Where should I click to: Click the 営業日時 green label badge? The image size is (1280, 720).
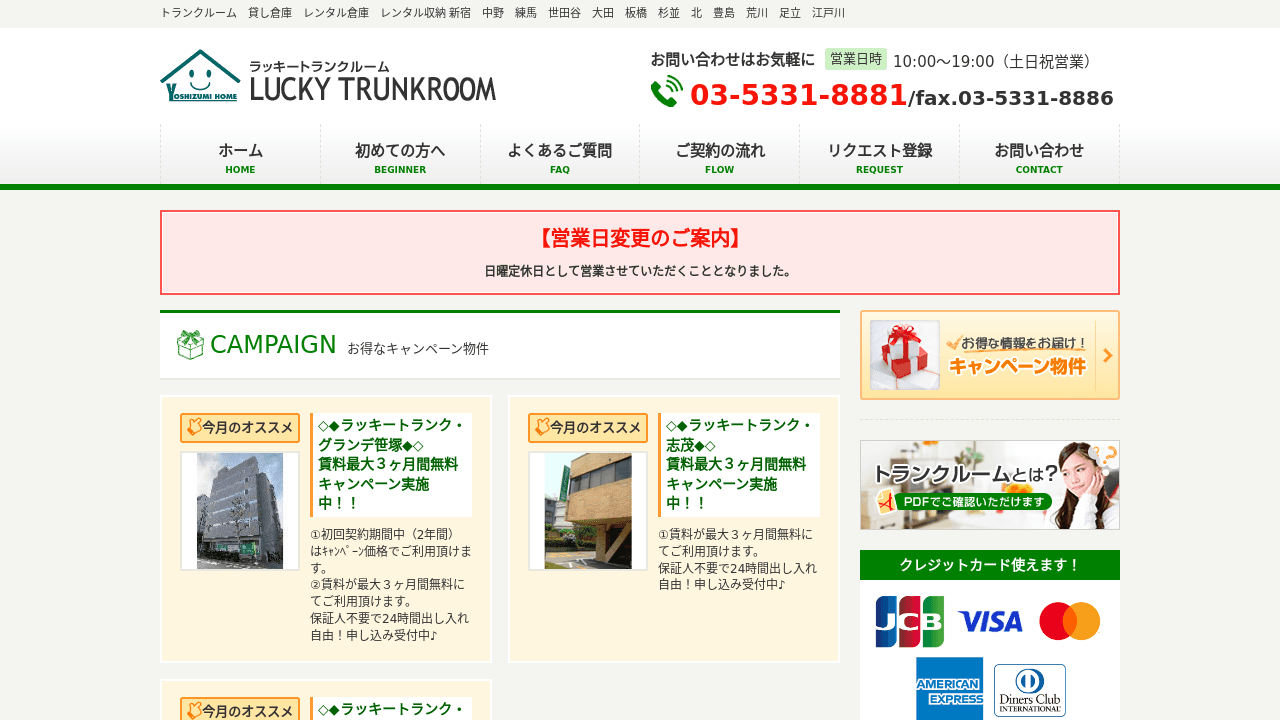tap(855, 59)
